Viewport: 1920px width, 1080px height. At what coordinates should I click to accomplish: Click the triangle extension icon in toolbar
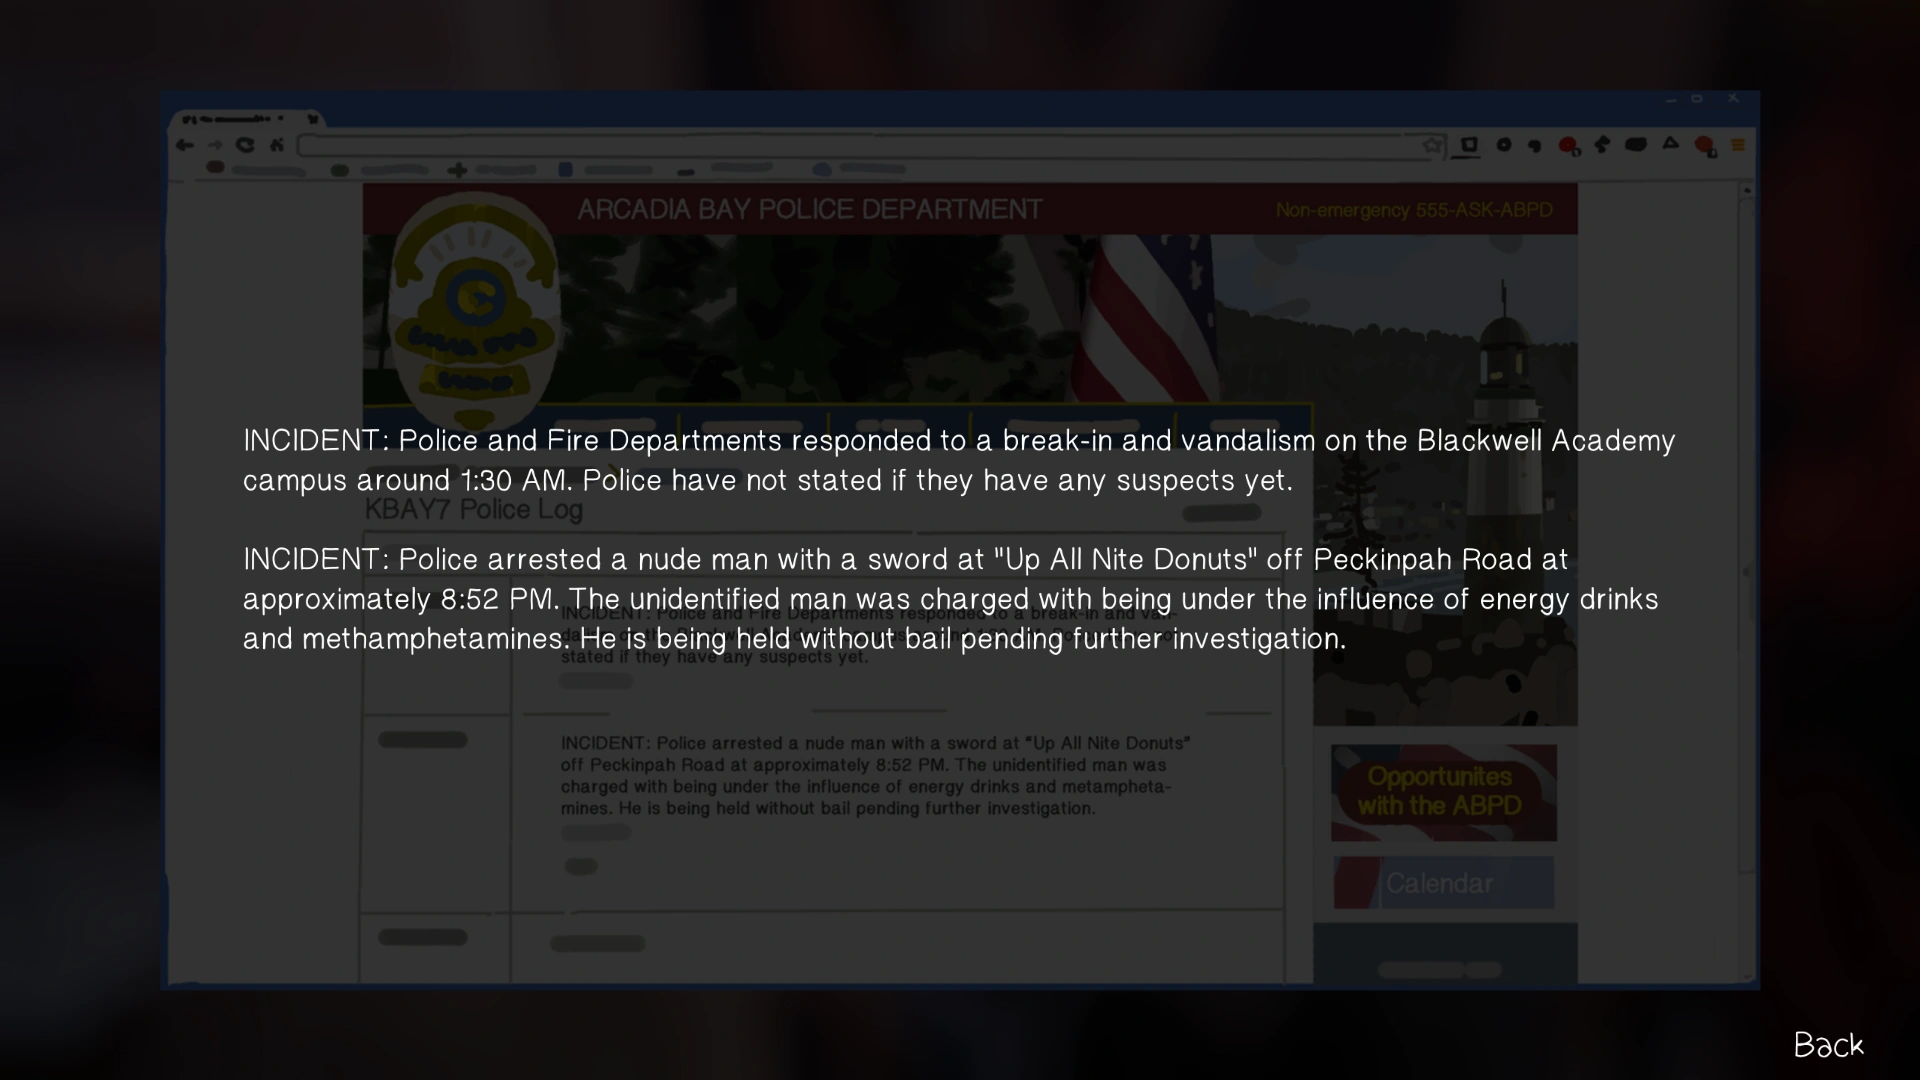pyautogui.click(x=1671, y=144)
